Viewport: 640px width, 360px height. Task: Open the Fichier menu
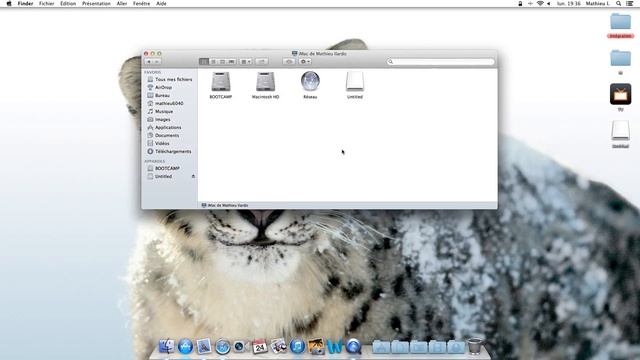[x=47, y=3]
